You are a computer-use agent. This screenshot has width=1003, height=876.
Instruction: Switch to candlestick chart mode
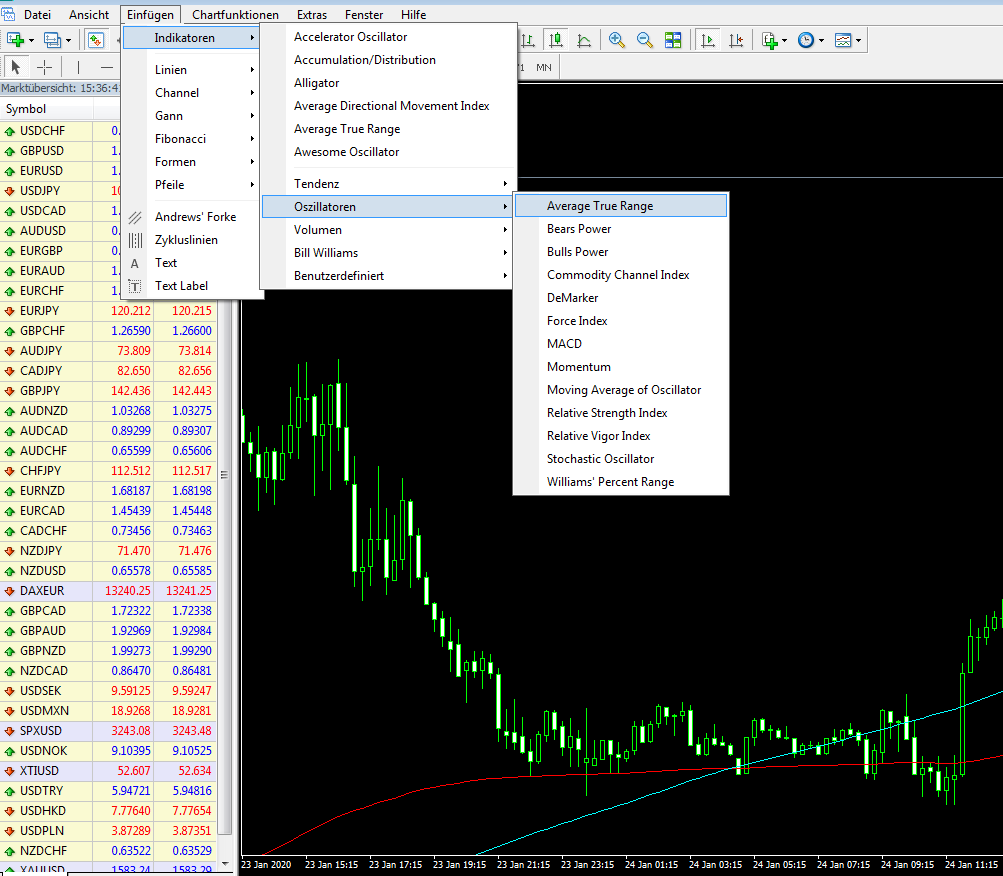coord(556,40)
